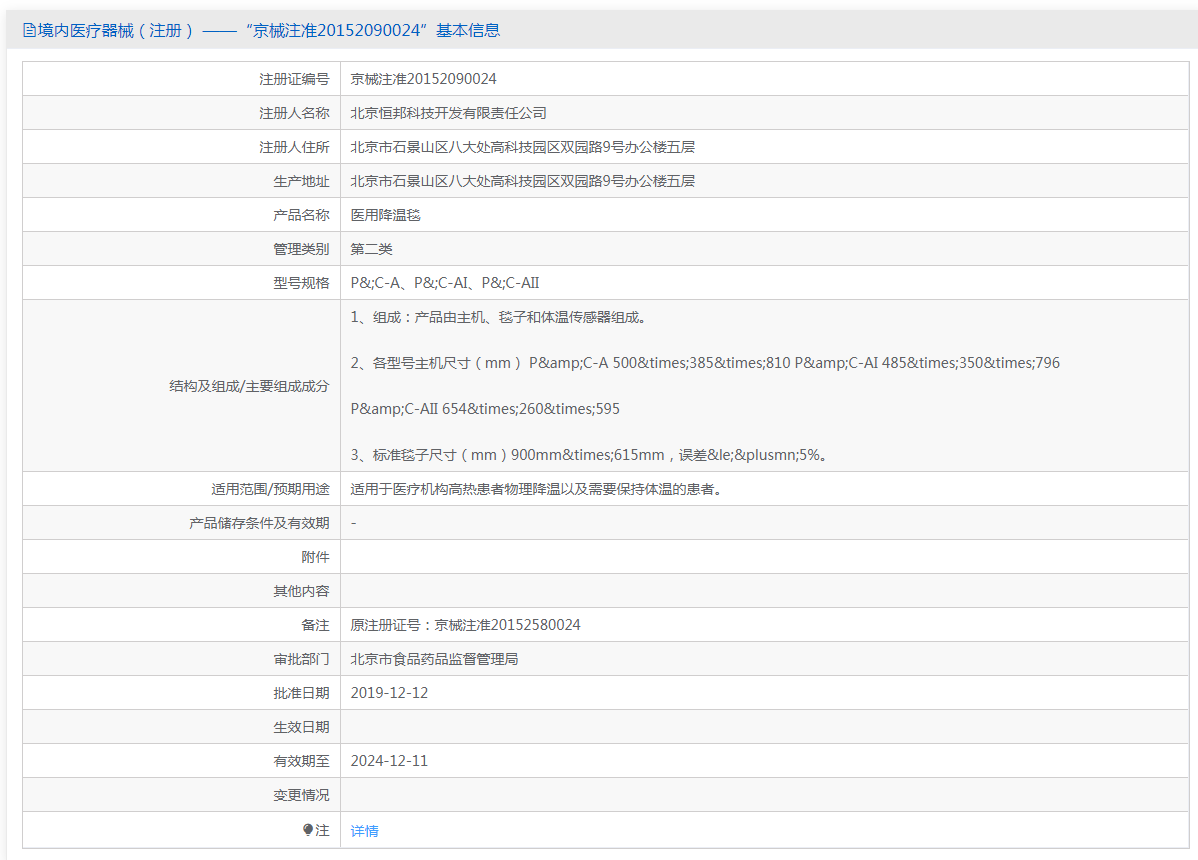Select line 3、标准毯子尺寸（mm）

591,454
